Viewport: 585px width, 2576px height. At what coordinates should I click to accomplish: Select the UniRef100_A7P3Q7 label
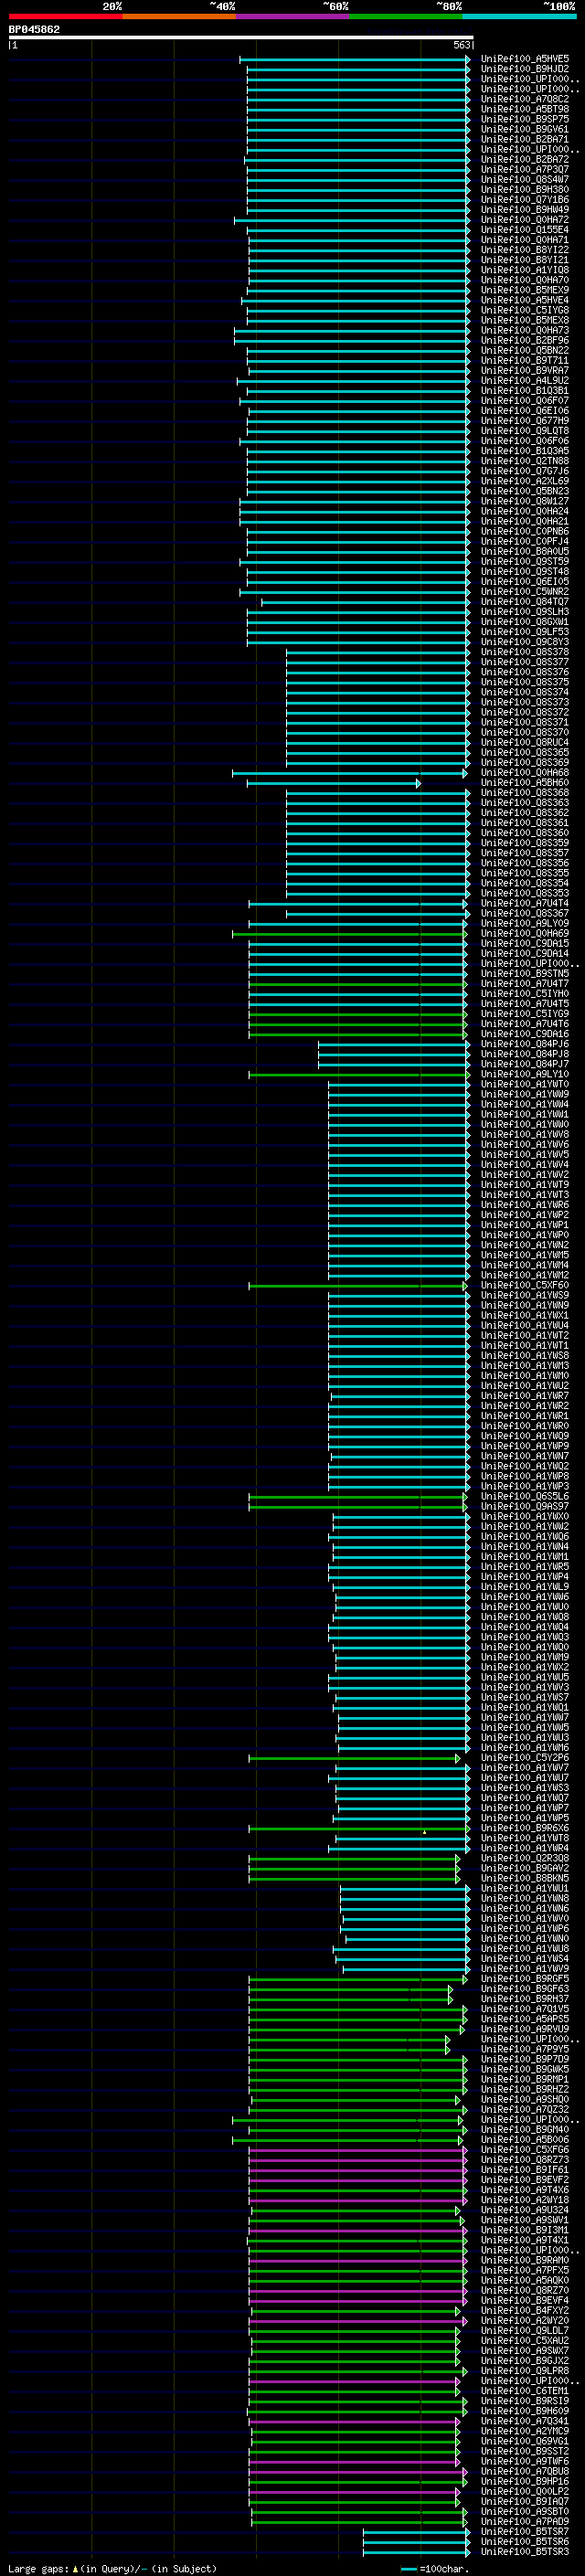point(524,170)
